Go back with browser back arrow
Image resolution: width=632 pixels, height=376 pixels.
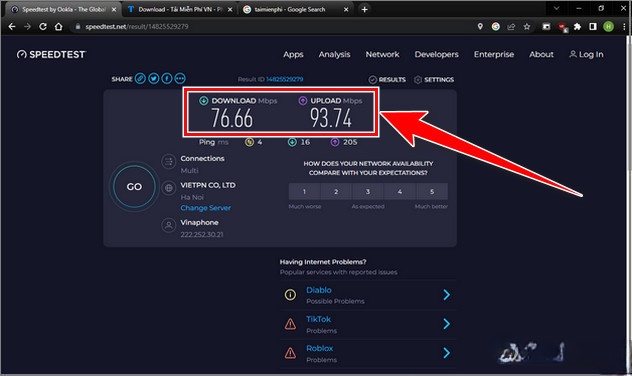pos(12,27)
